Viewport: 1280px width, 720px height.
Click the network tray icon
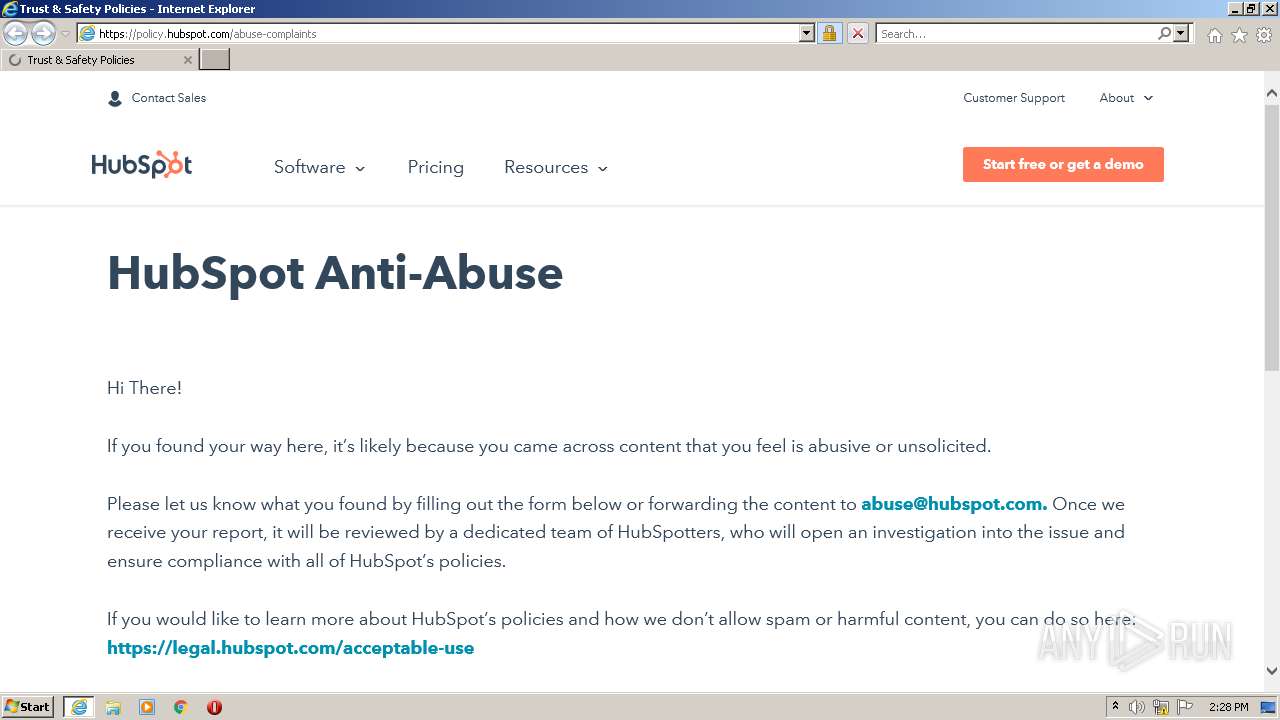(1161, 707)
